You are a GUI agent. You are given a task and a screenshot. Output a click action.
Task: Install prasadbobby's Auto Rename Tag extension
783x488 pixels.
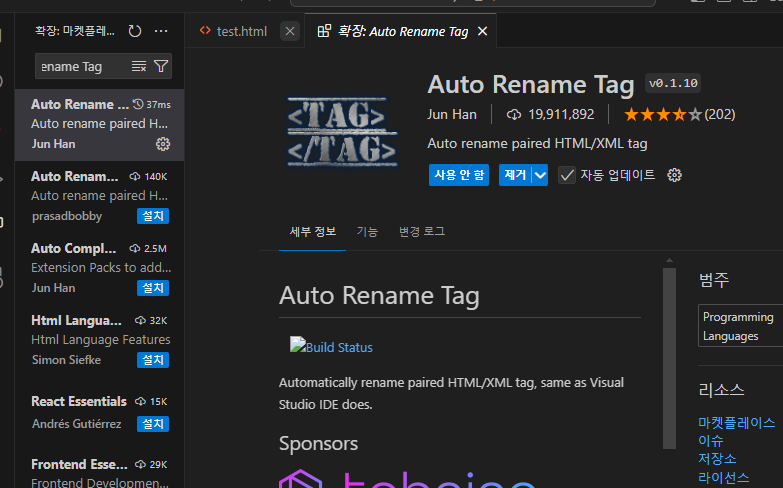point(153,216)
